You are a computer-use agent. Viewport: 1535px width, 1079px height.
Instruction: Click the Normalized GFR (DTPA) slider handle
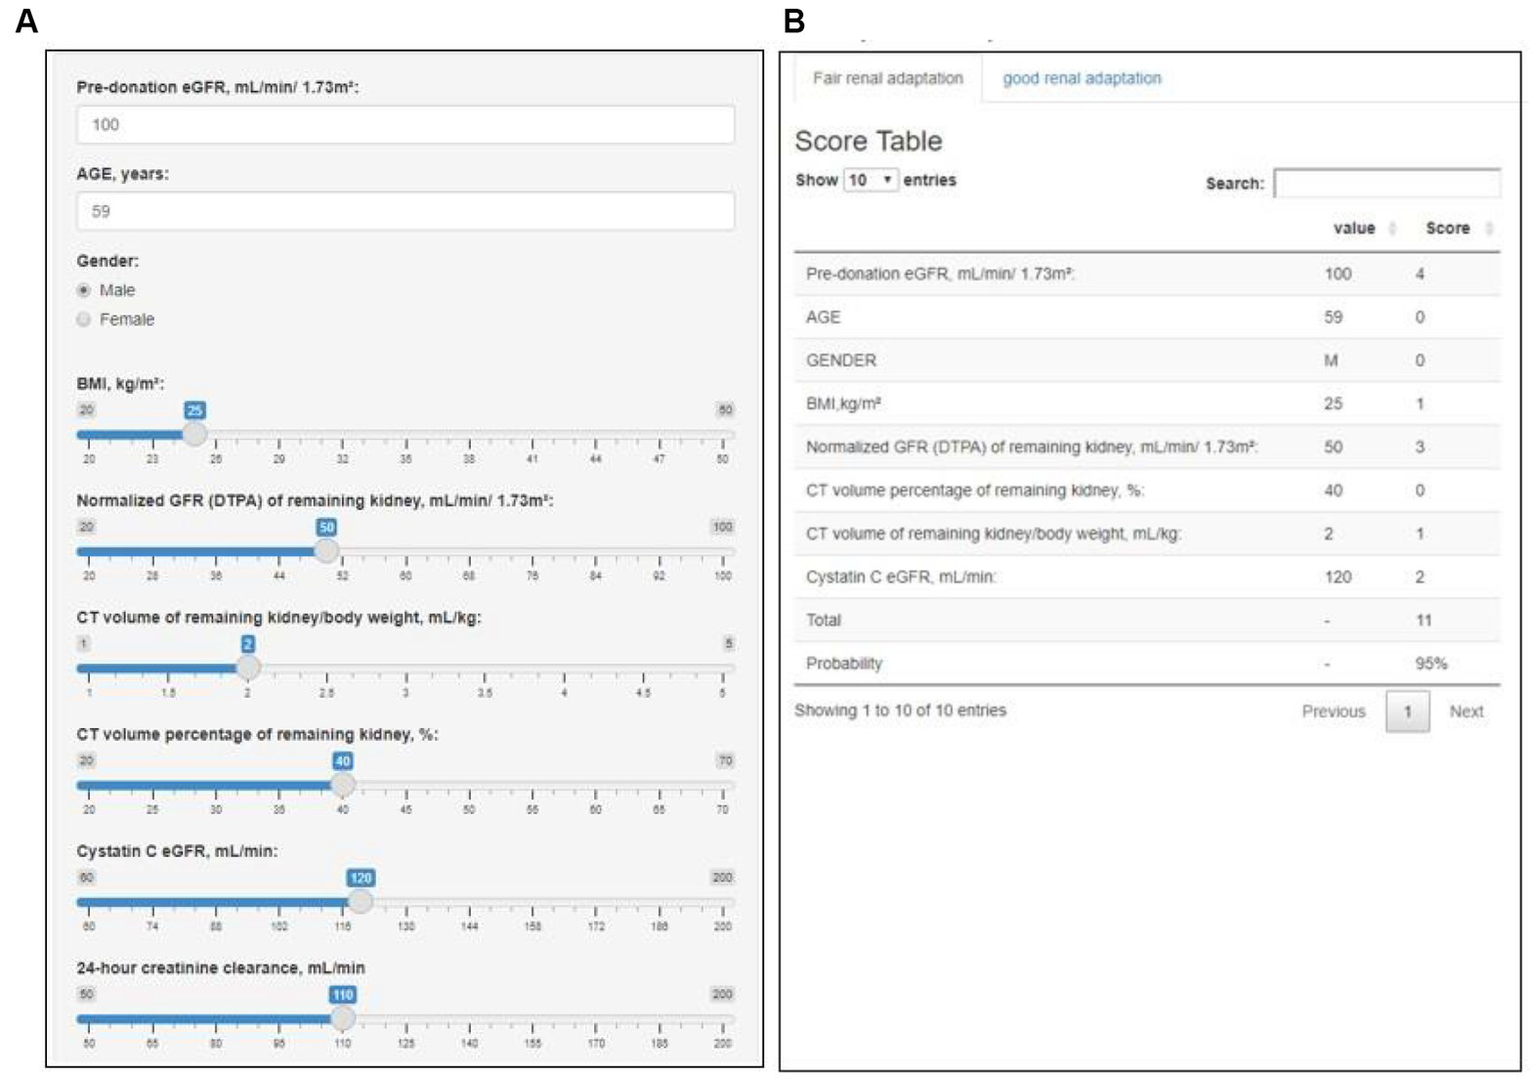click(x=326, y=551)
